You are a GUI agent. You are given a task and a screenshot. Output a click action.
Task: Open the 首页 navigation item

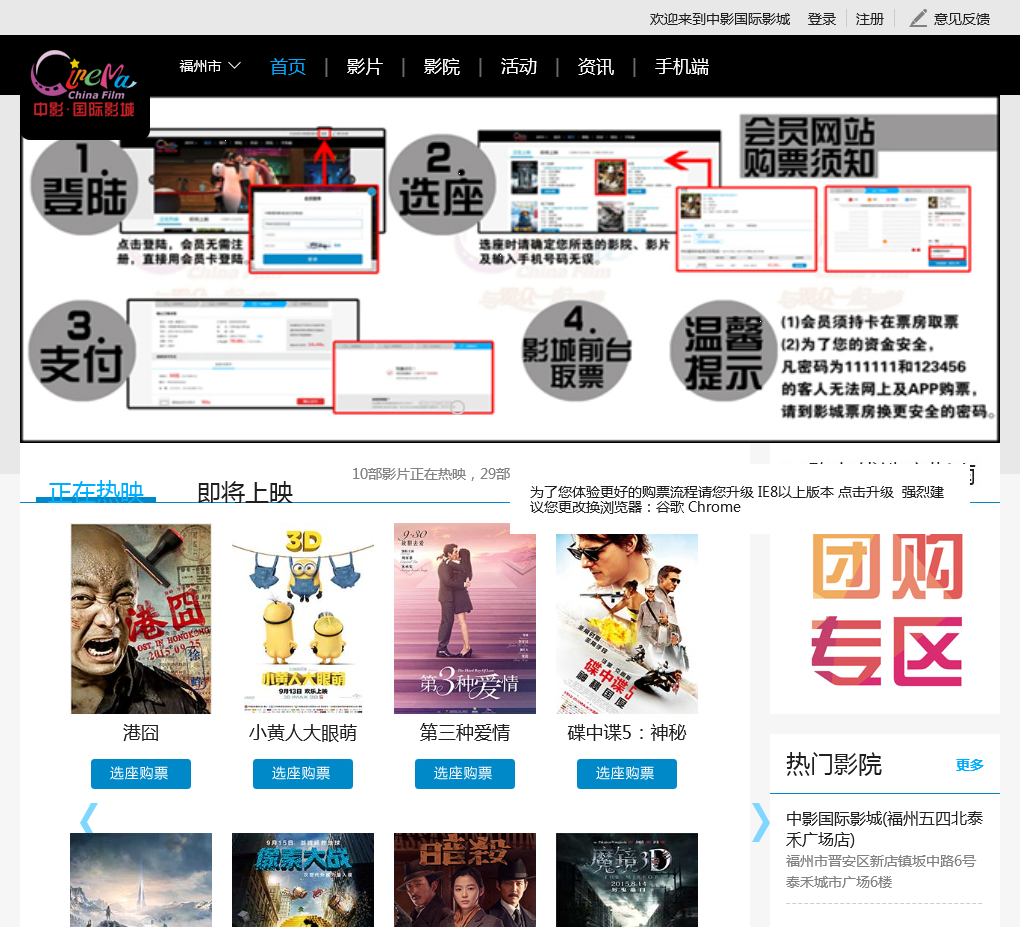pos(288,66)
